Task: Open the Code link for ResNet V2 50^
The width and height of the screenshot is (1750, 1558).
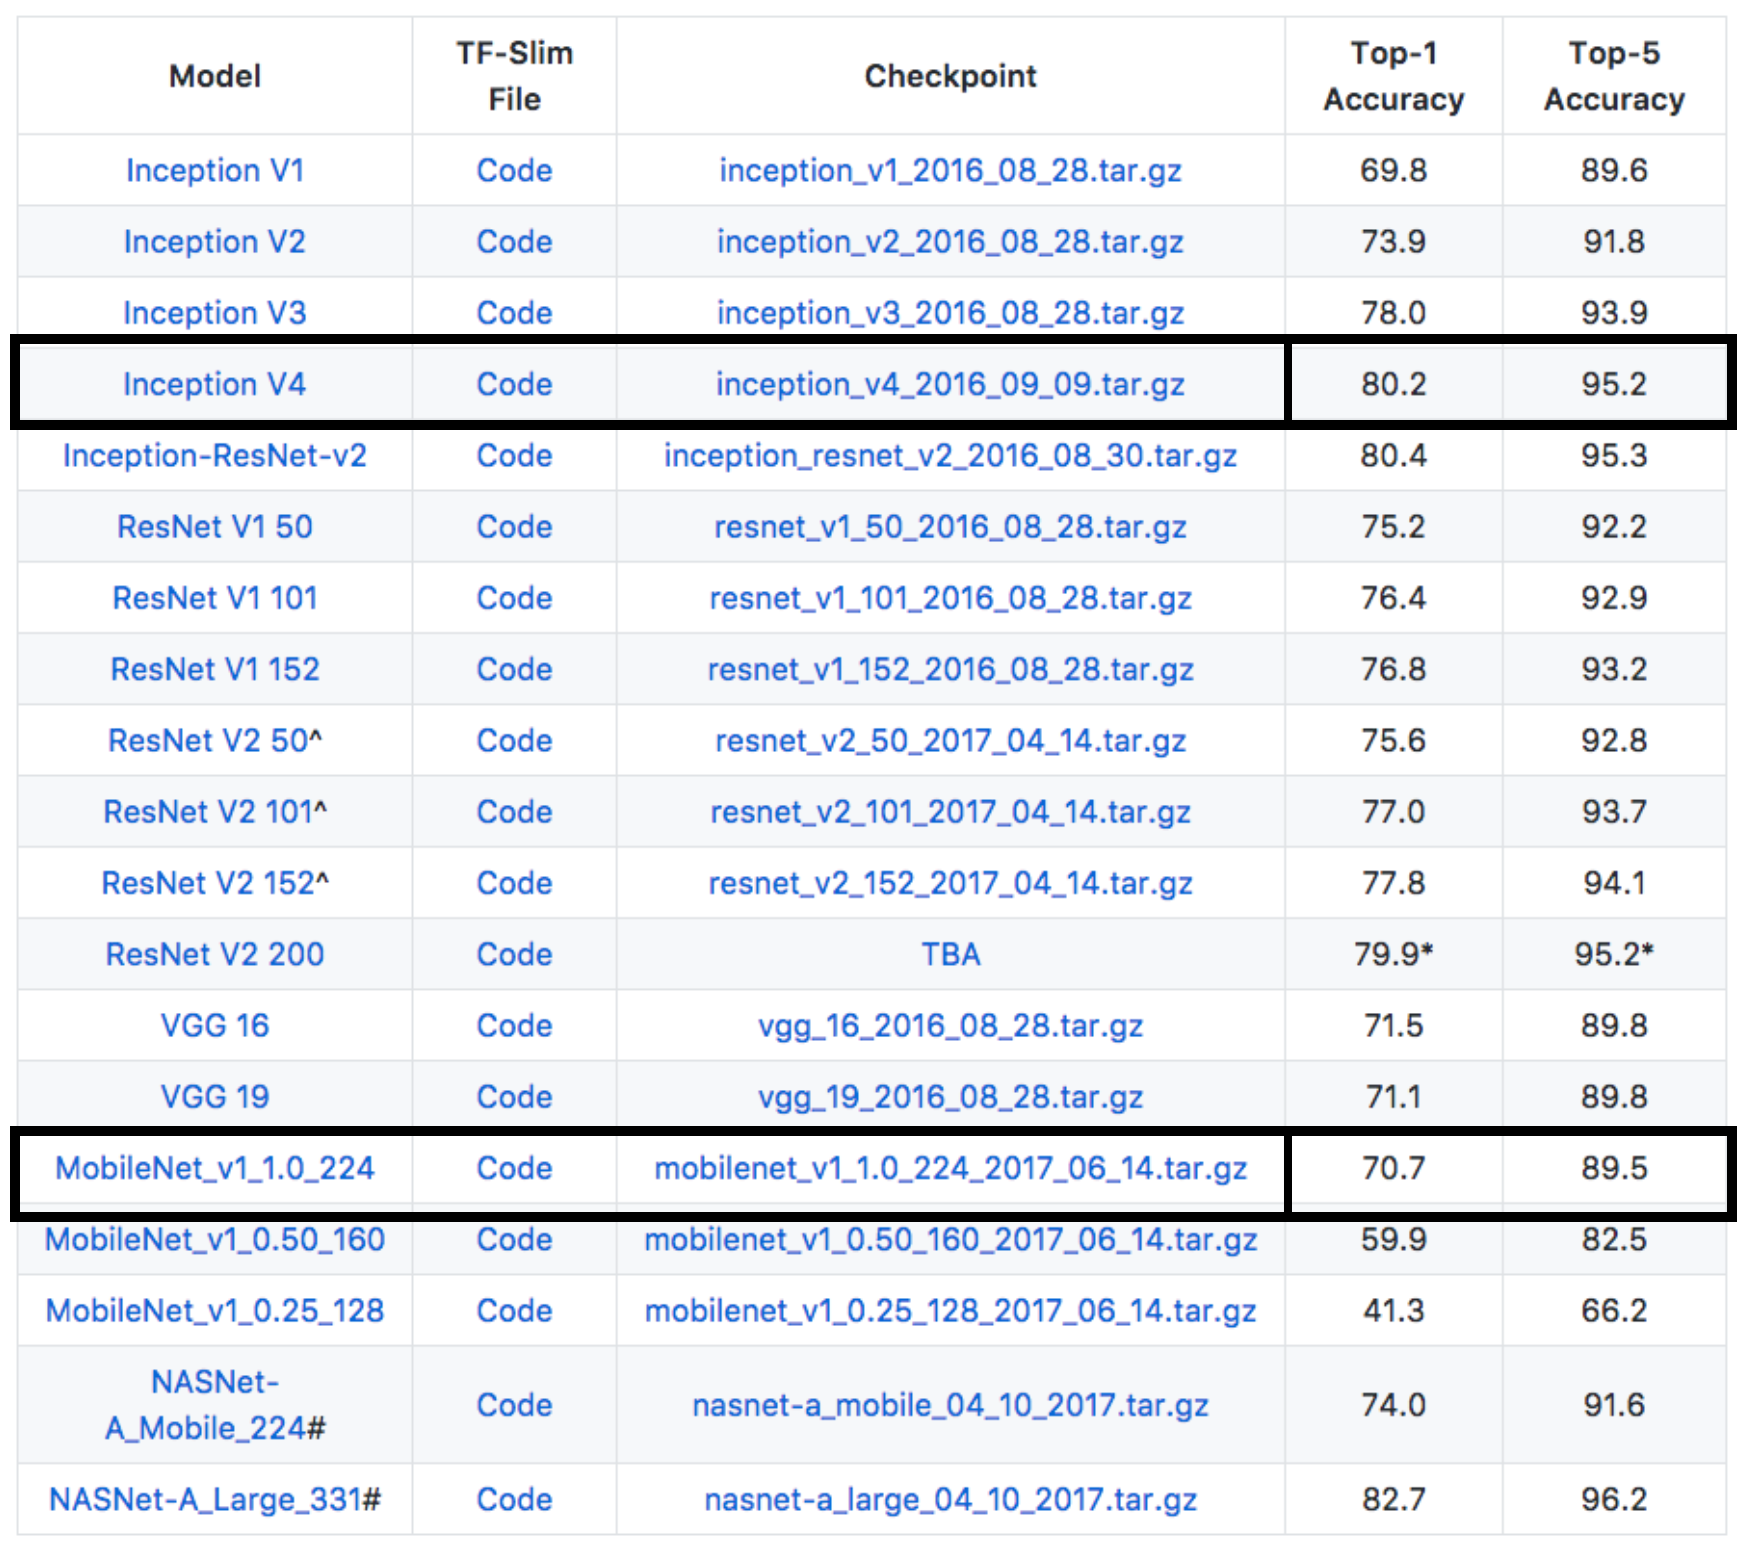Action: click(x=514, y=740)
